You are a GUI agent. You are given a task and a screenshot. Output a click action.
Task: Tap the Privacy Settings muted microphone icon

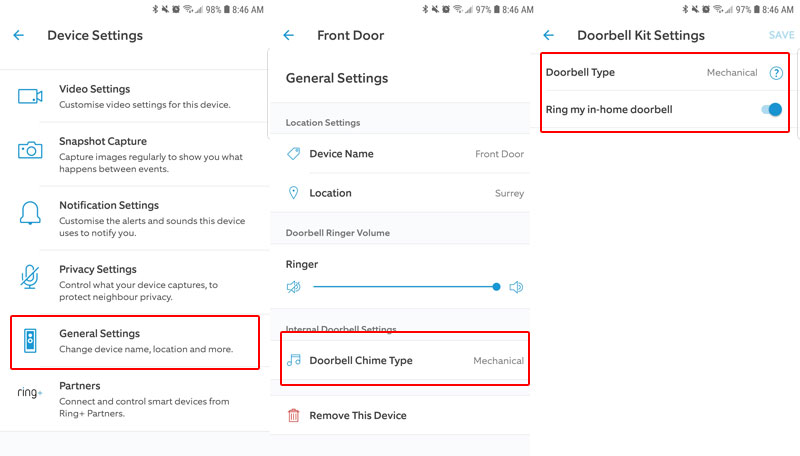(x=30, y=276)
